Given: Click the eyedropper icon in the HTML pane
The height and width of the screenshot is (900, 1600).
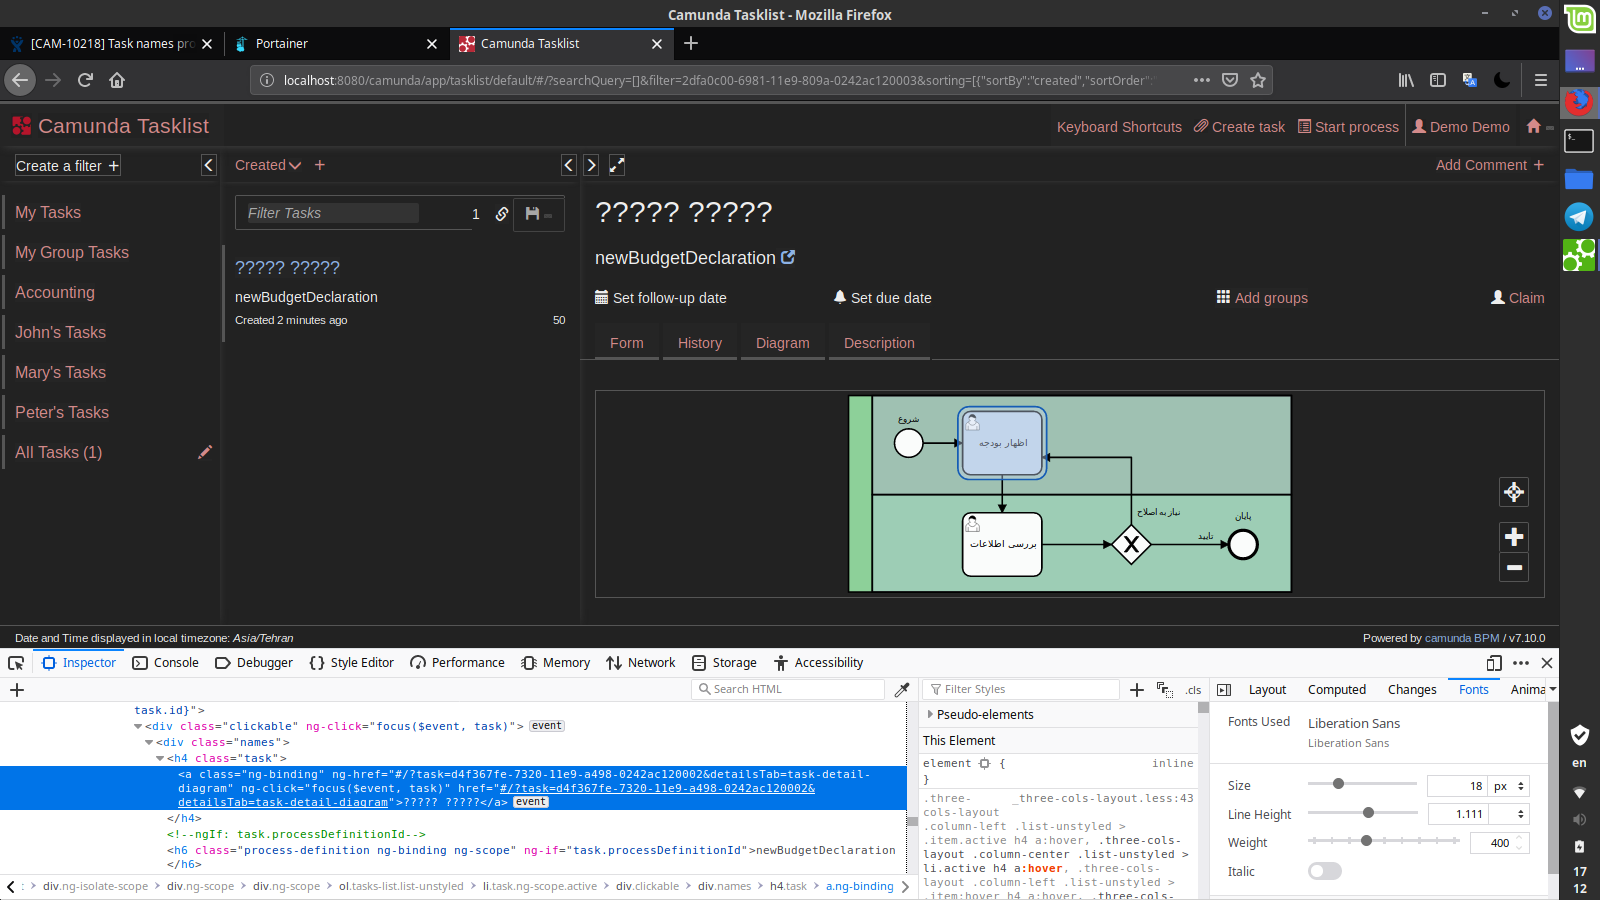Looking at the screenshot, I should click(x=902, y=689).
